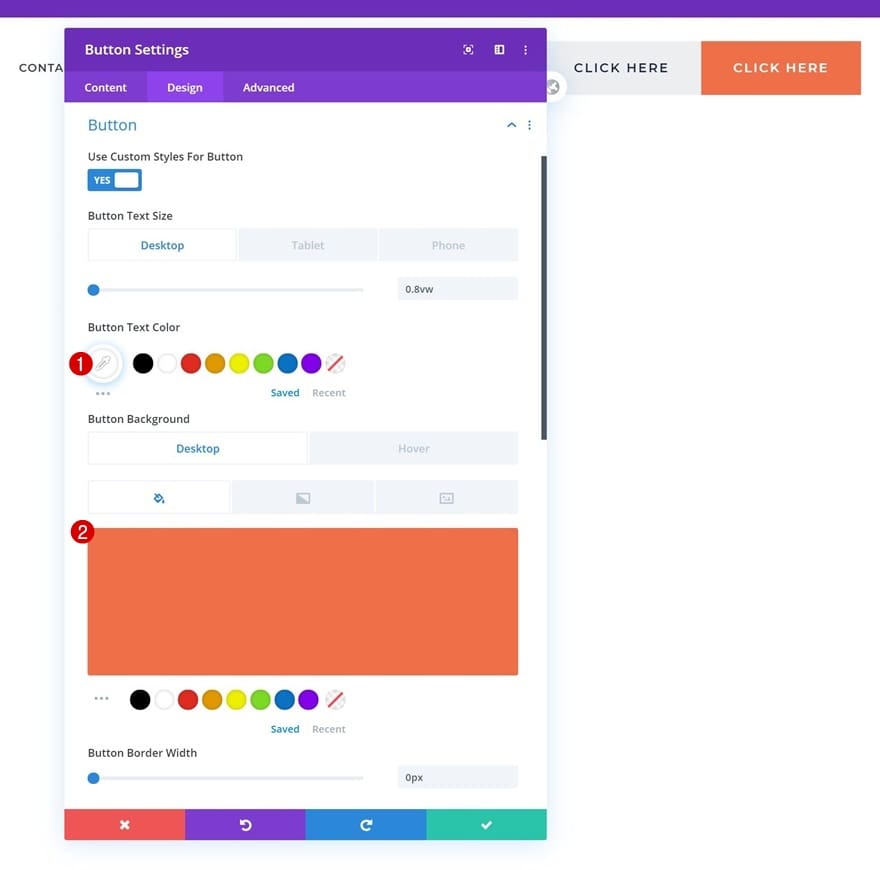
Task: Switch to the Content tab
Action: [x=106, y=88]
